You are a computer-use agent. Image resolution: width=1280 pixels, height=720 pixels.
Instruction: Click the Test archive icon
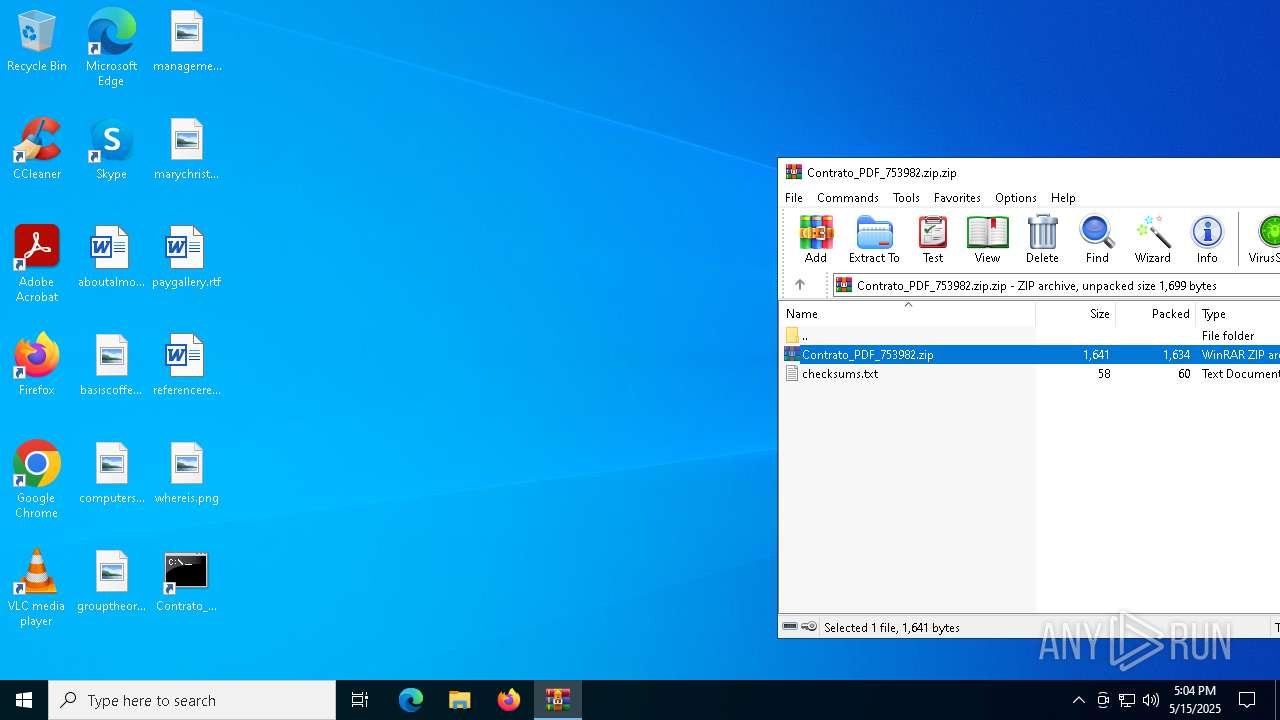coord(932,239)
